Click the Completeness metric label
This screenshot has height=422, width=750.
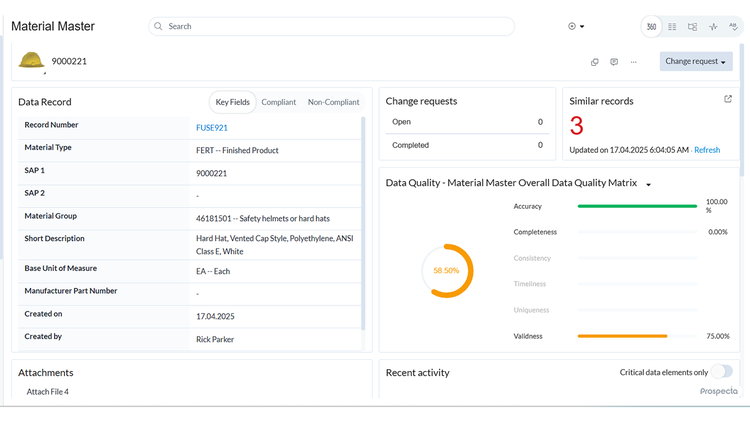coord(535,232)
